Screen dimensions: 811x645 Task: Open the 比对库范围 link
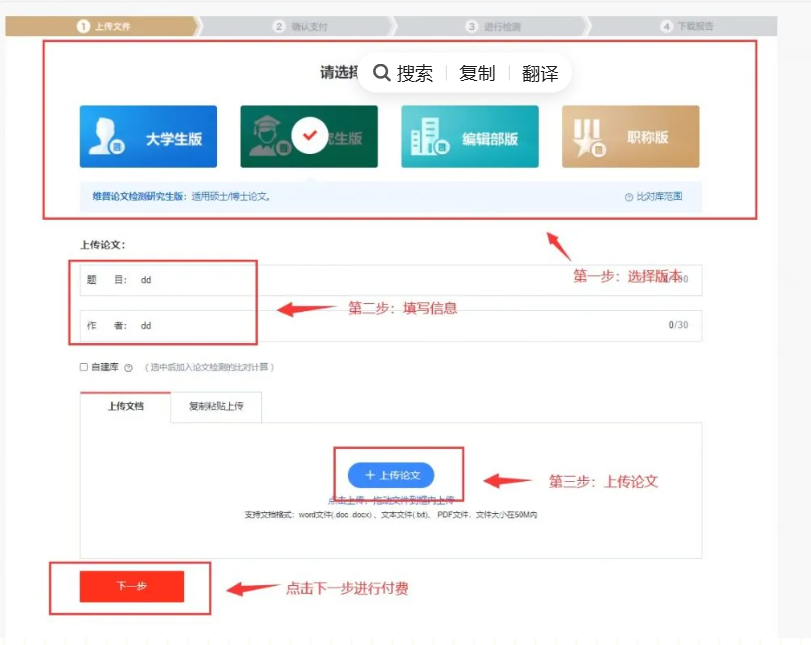click(659, 197)
